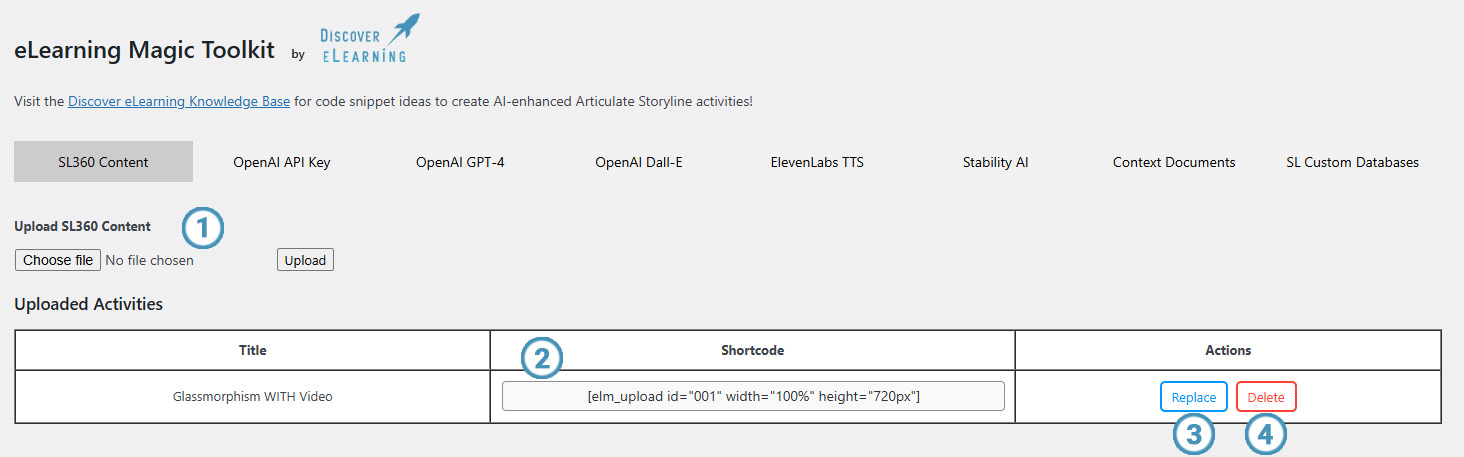1464x457 pixels.
Task: Click the numbered marker 3 circle
Action: coord(1194,435)
